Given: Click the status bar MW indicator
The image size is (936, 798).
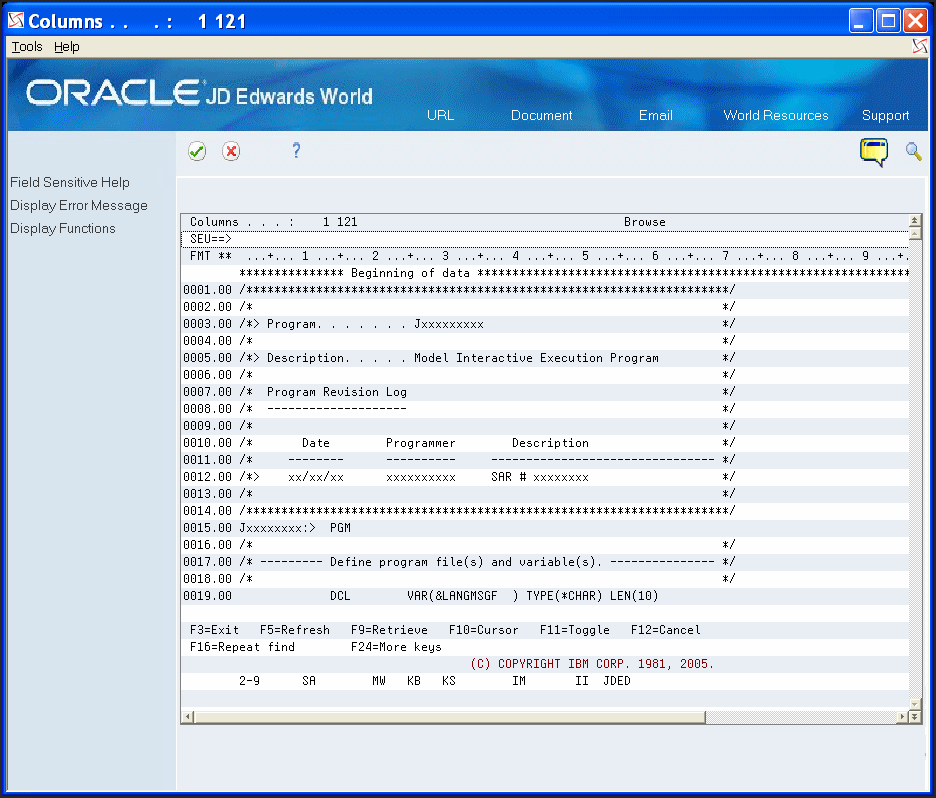Looking at the screenshot, I should pos(379,680).
